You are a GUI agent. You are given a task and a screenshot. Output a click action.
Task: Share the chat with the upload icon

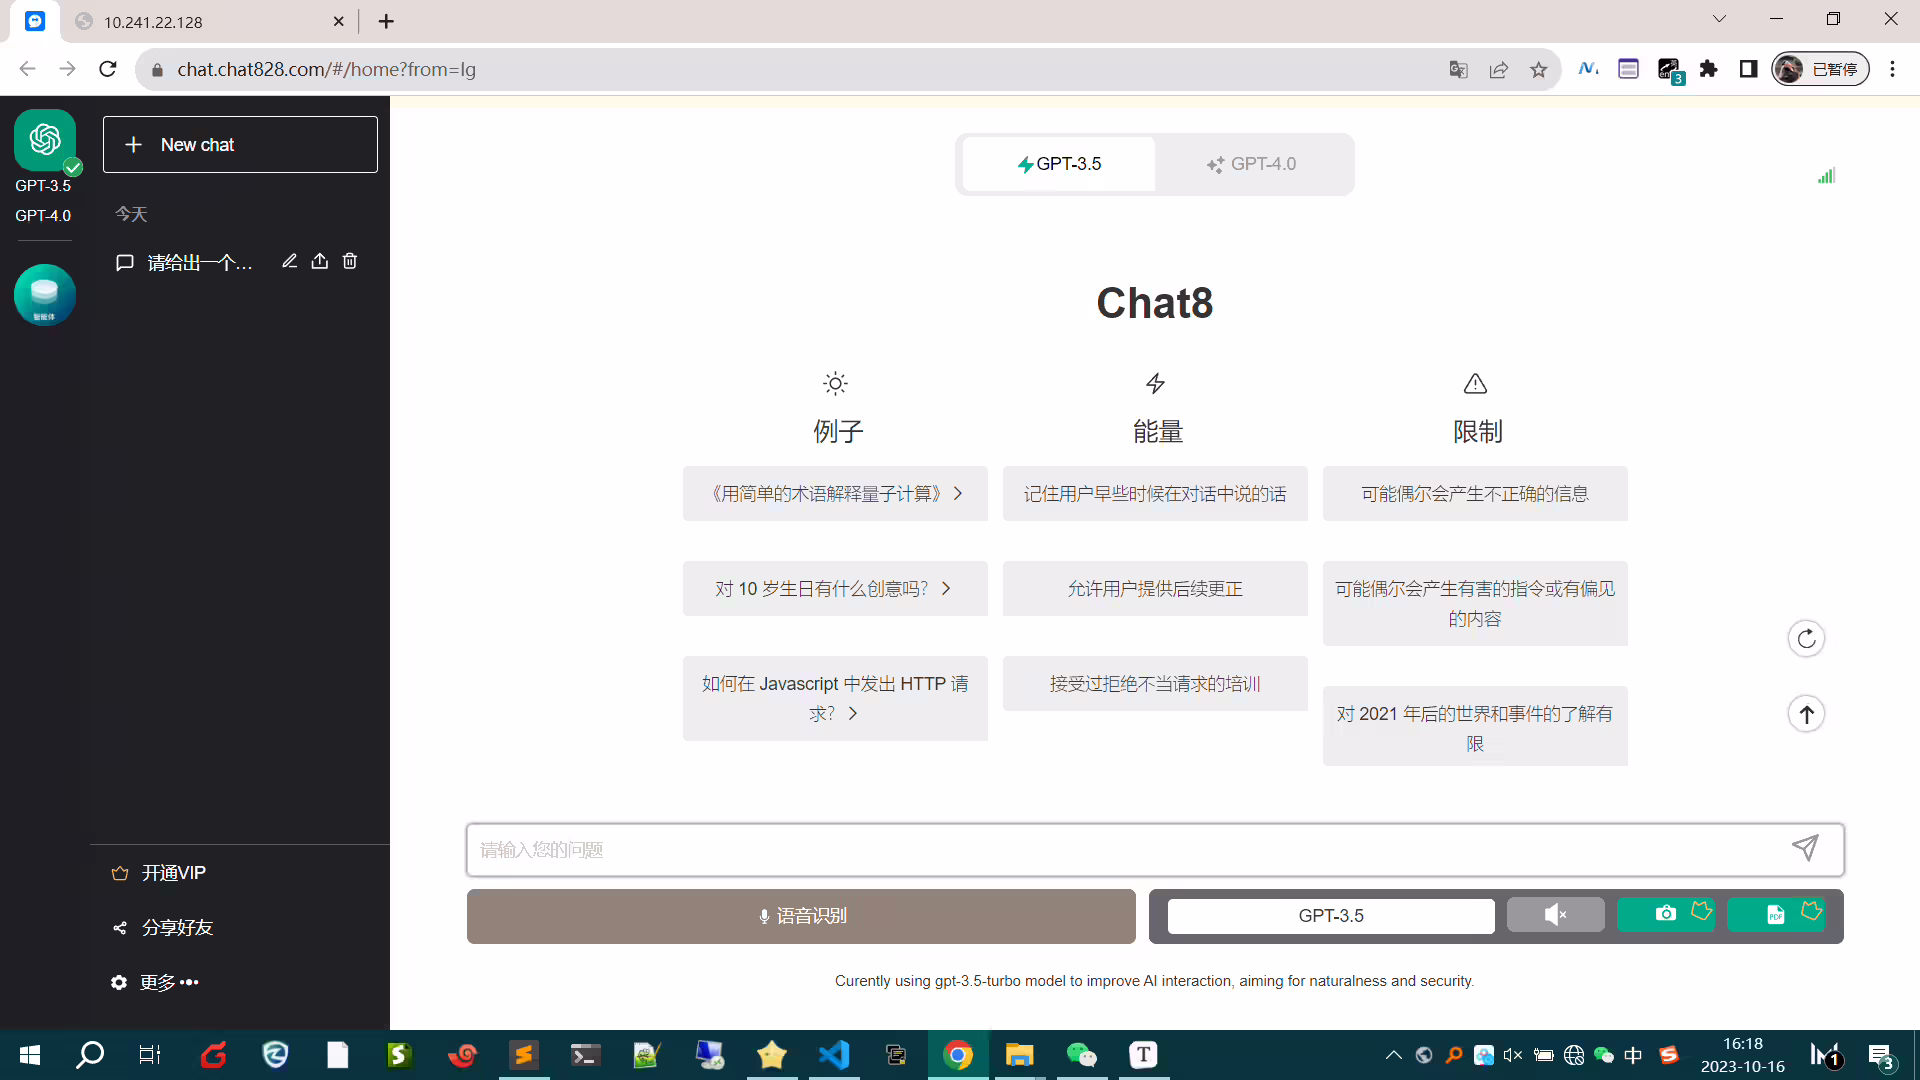320,261
